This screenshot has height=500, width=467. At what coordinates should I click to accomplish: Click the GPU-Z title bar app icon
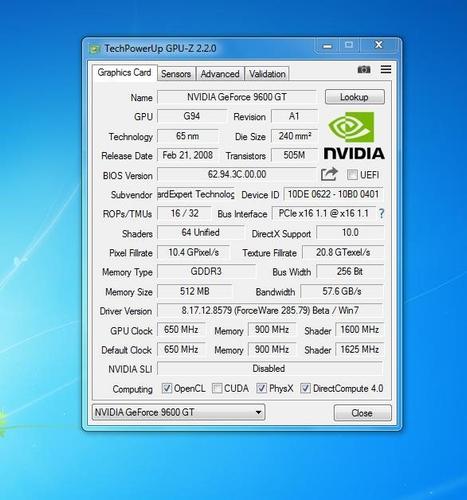click(x=95, y=49)
